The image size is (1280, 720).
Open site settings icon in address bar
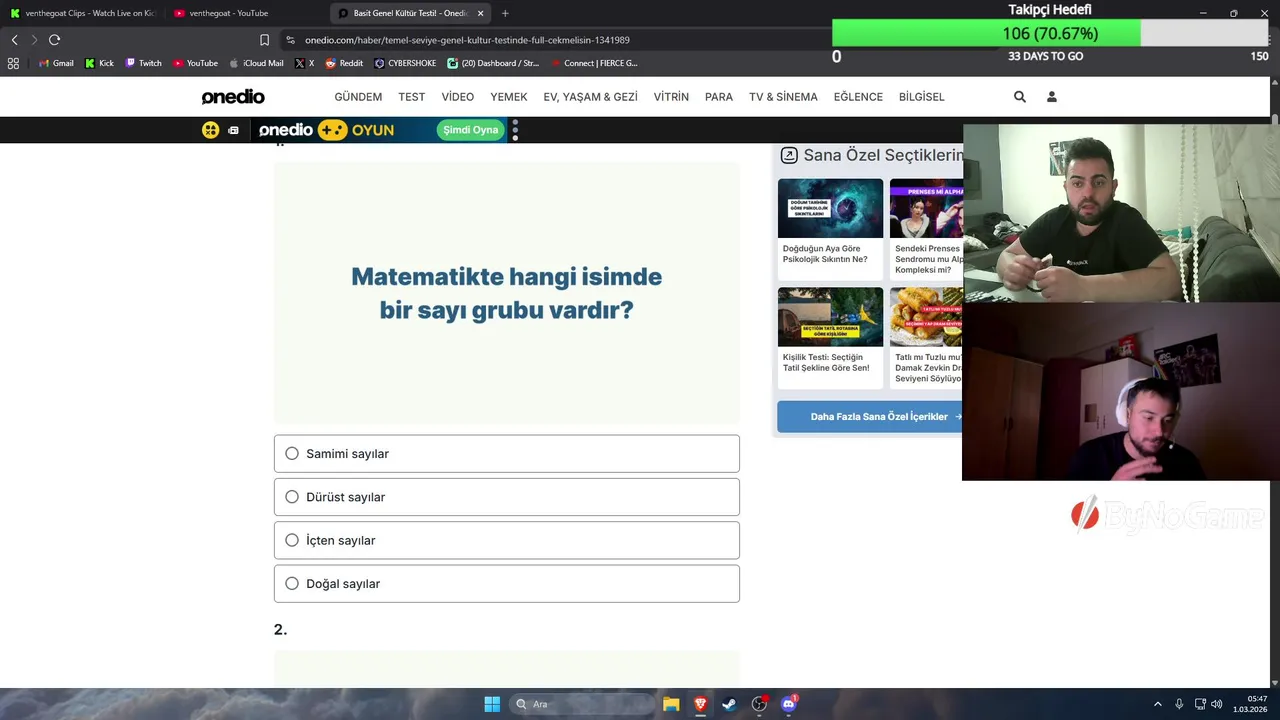click(290, 40)
